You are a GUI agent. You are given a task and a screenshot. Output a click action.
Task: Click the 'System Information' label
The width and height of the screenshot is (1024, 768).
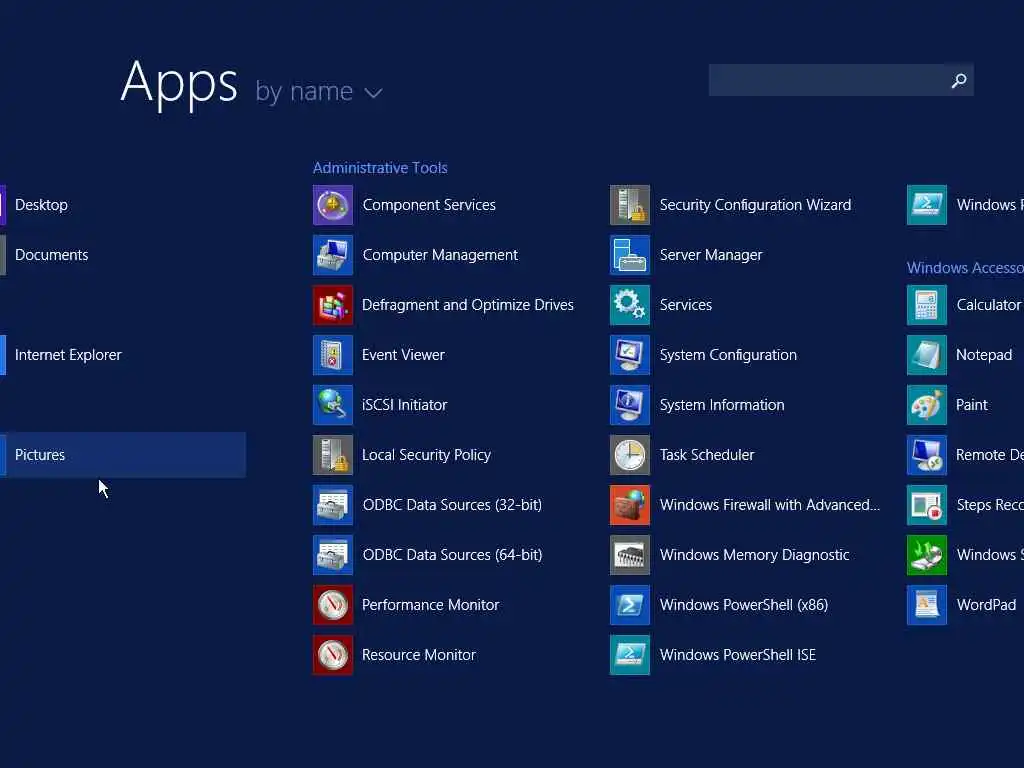tap(722, 405)
